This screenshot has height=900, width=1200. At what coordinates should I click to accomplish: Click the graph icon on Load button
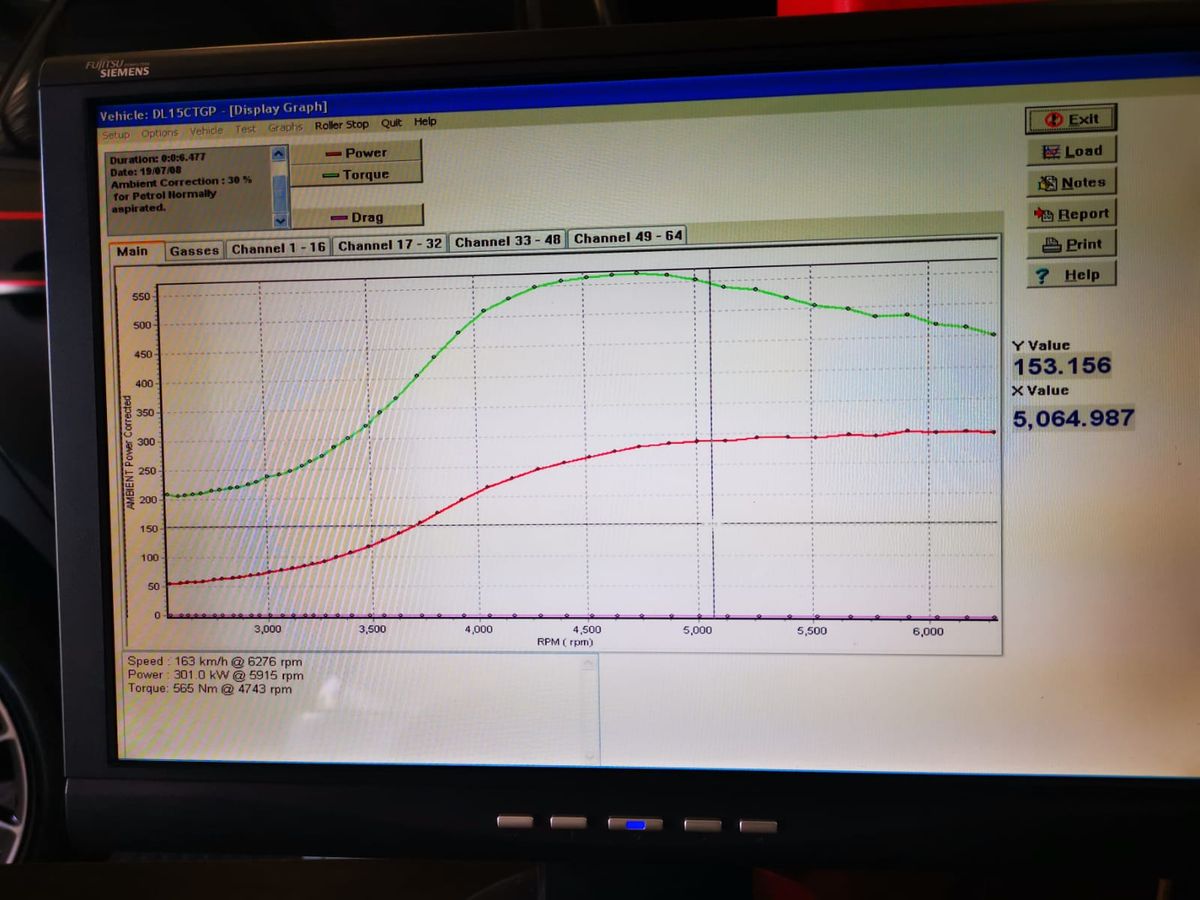click(x=1051, y=151)
